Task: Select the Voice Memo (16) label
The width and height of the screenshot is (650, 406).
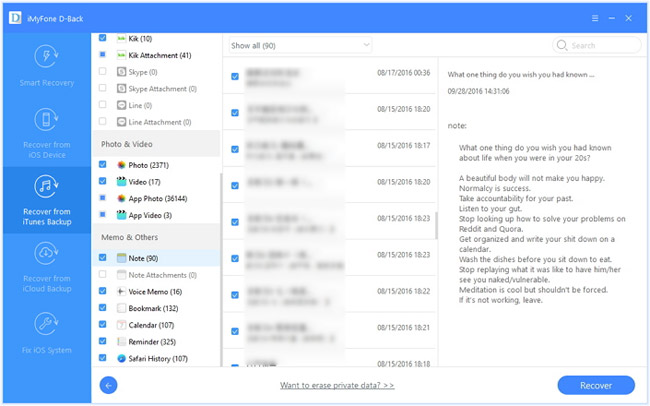Action: [x=155, y=292]
